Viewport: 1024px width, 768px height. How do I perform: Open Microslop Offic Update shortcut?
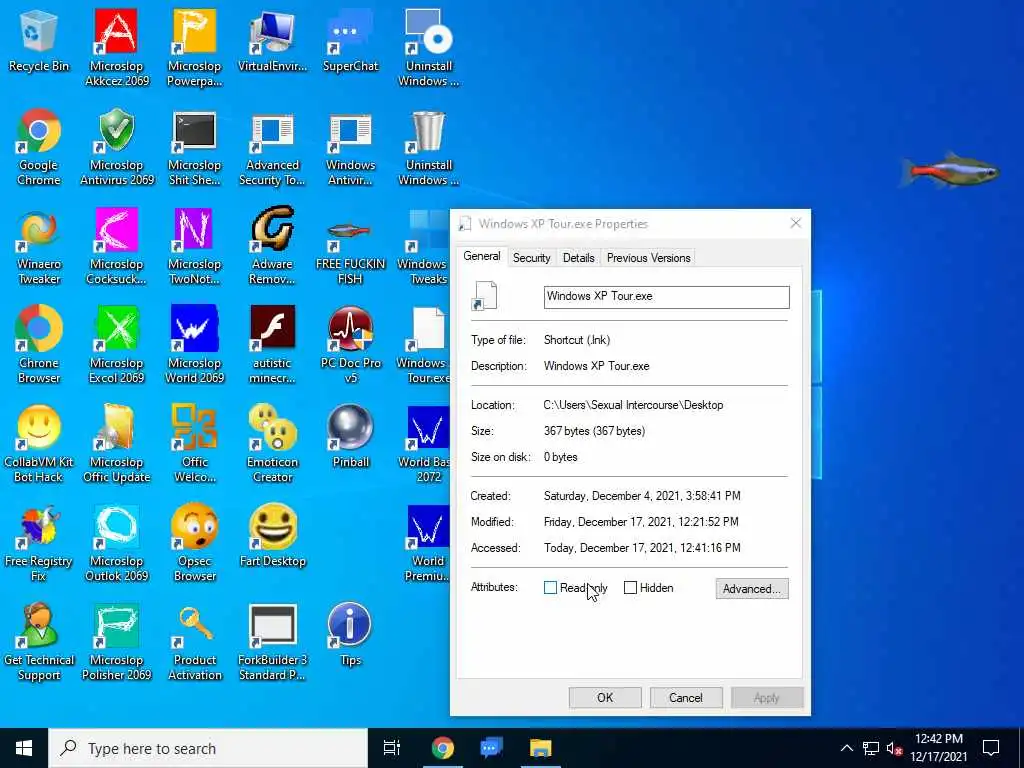(x=116, y=445)
